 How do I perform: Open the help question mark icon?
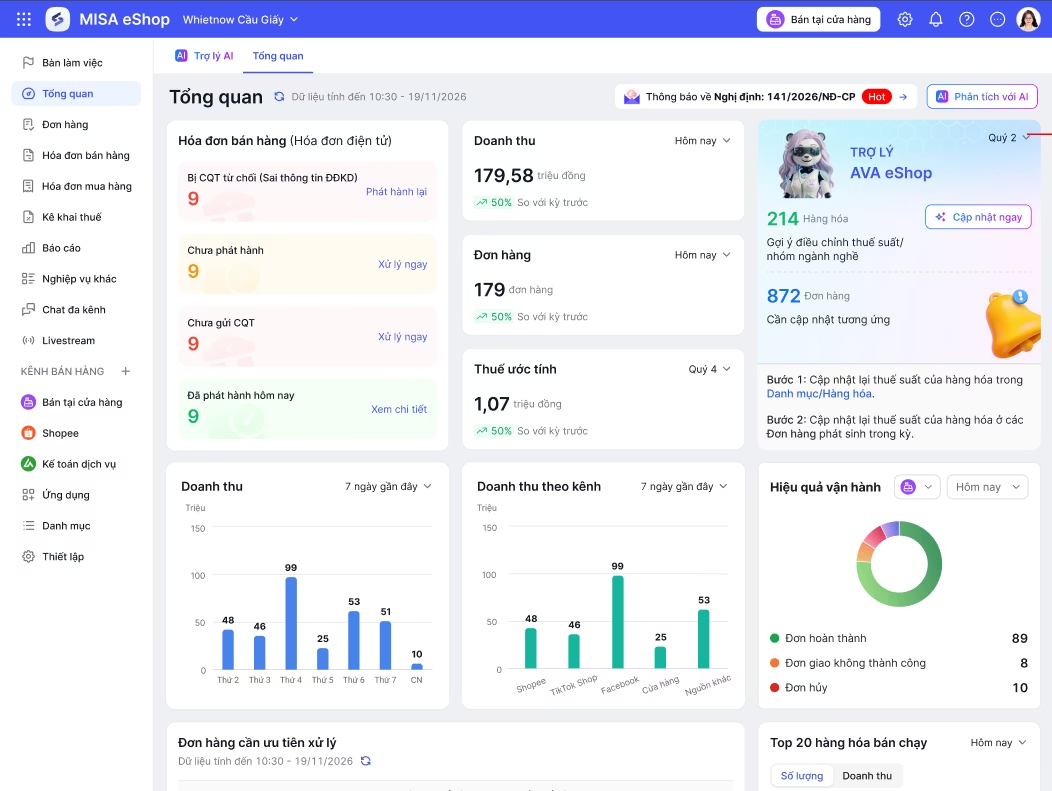pyautogui.click(x=967, y=19)
